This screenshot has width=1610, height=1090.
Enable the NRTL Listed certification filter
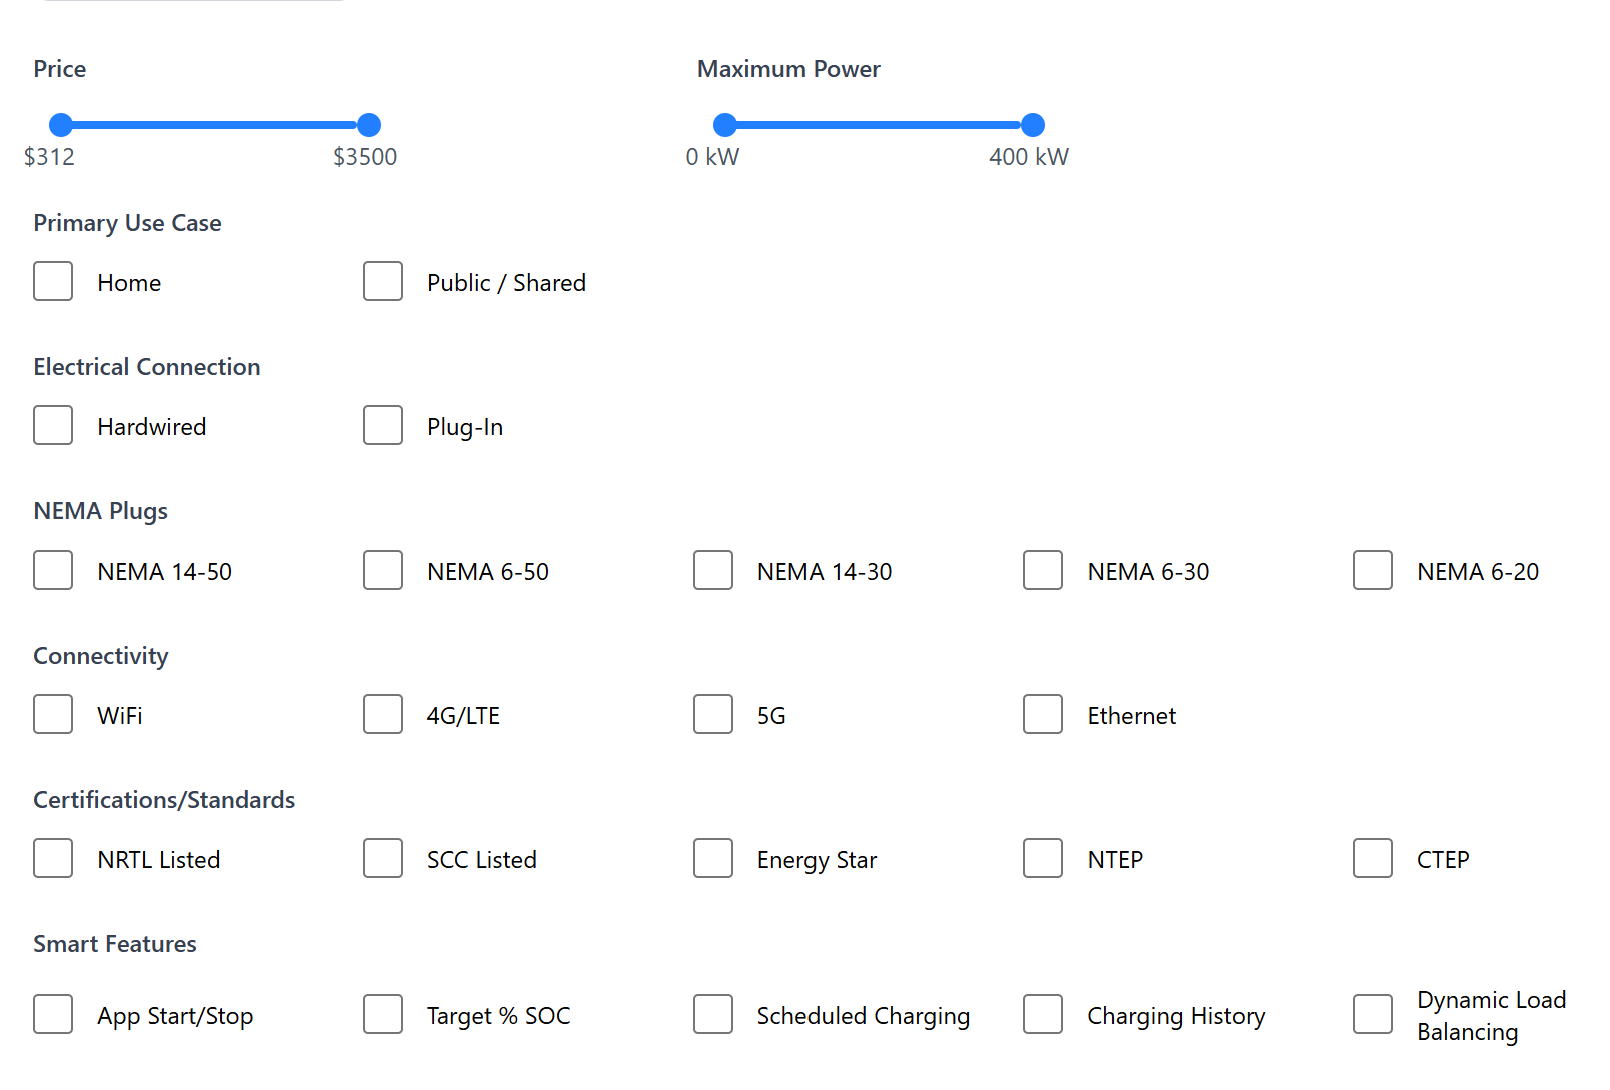(x=53, y=858)
